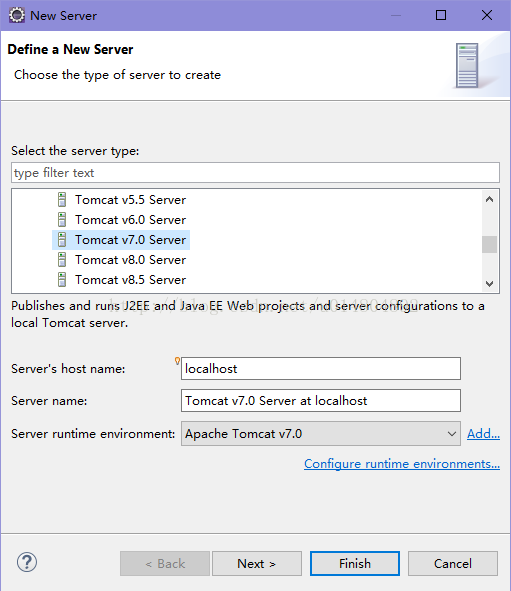Click the Tomcat v7.0 Server icon

62,240
